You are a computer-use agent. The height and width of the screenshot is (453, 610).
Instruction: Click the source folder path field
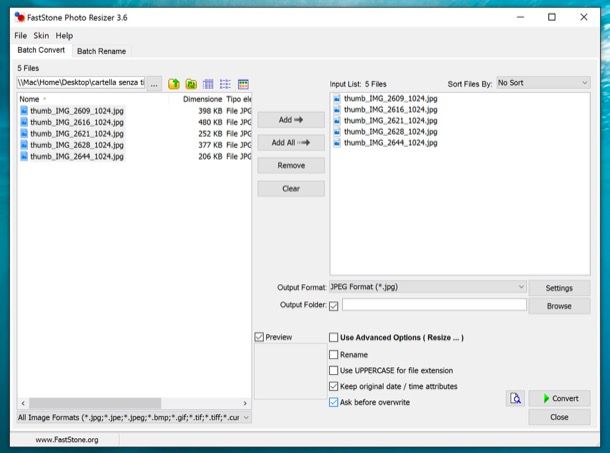click(x=81, y=83)
